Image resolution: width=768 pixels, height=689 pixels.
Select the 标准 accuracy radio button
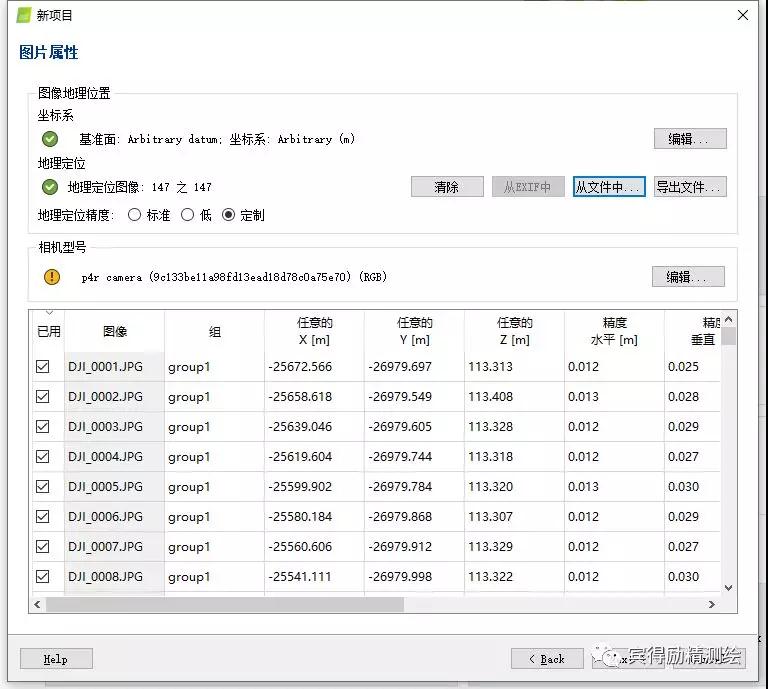tap(135, 215)
